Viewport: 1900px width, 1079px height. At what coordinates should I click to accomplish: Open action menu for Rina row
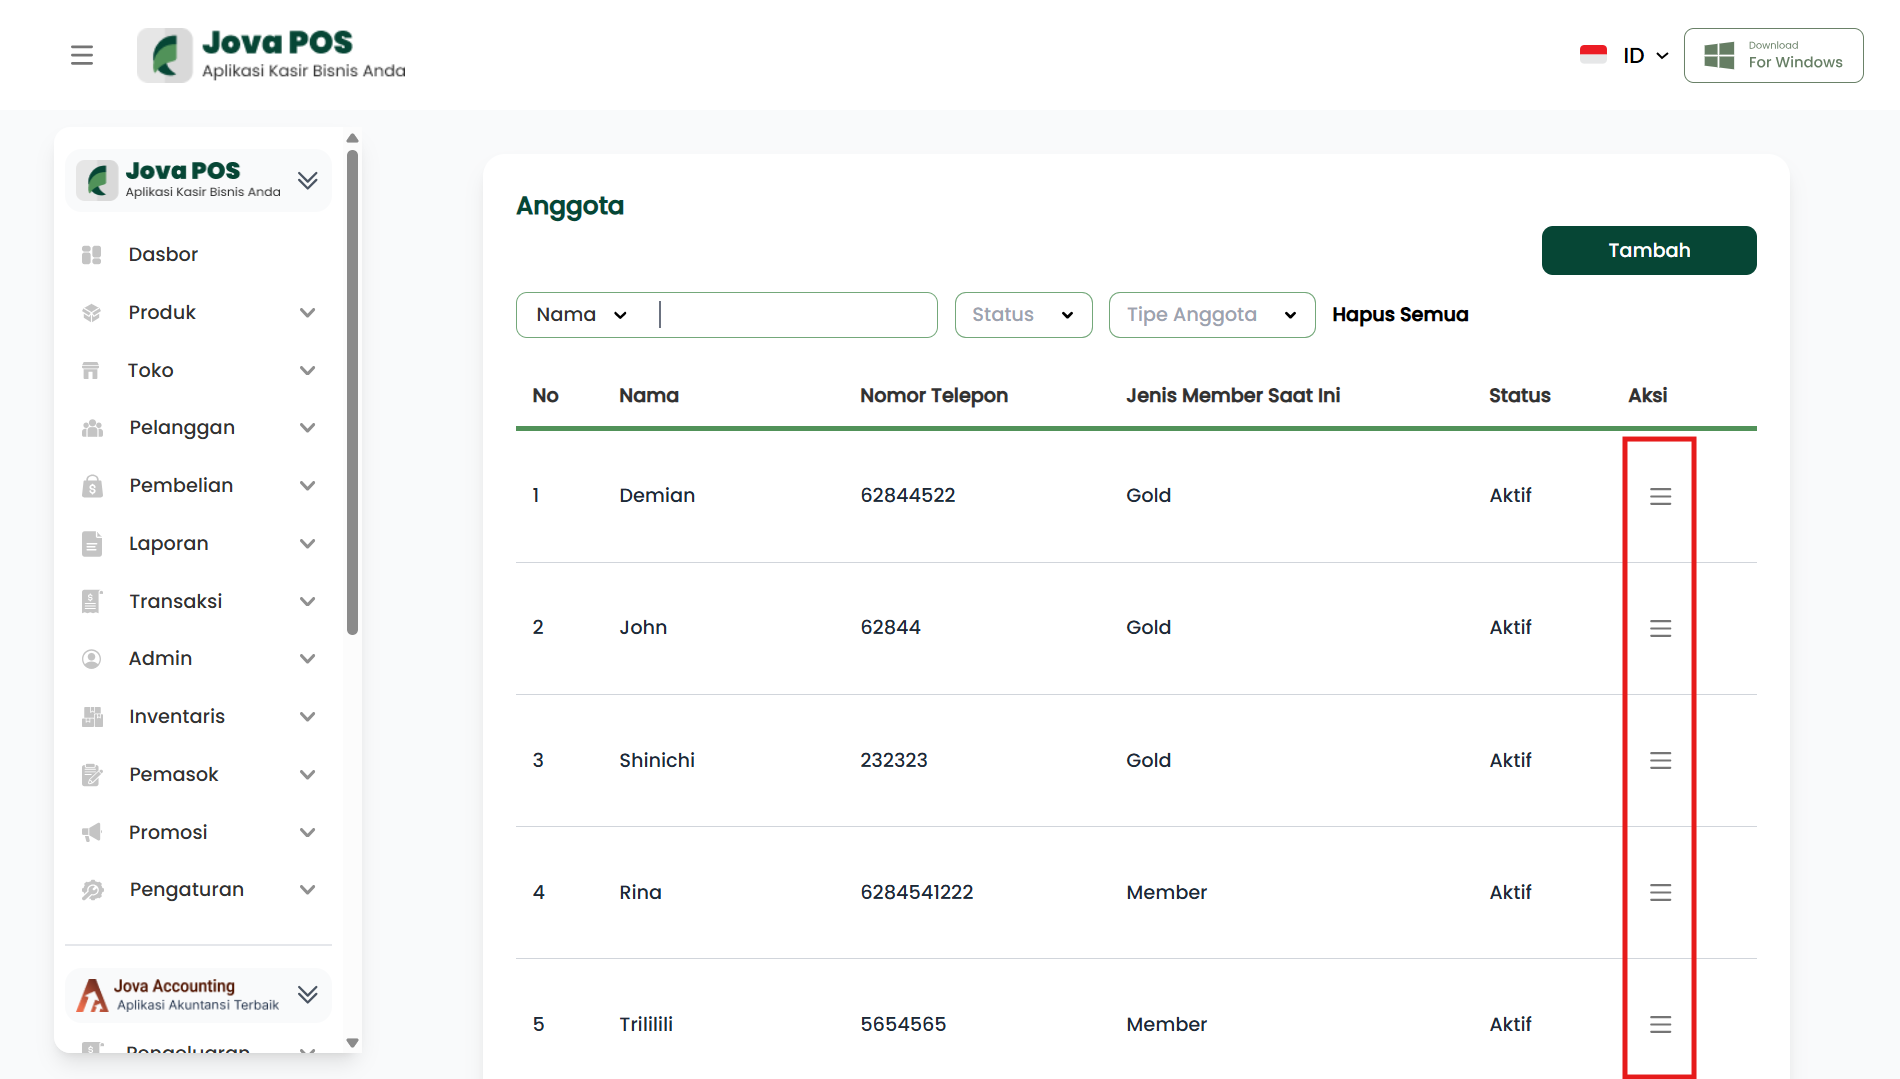[1660, 893]
